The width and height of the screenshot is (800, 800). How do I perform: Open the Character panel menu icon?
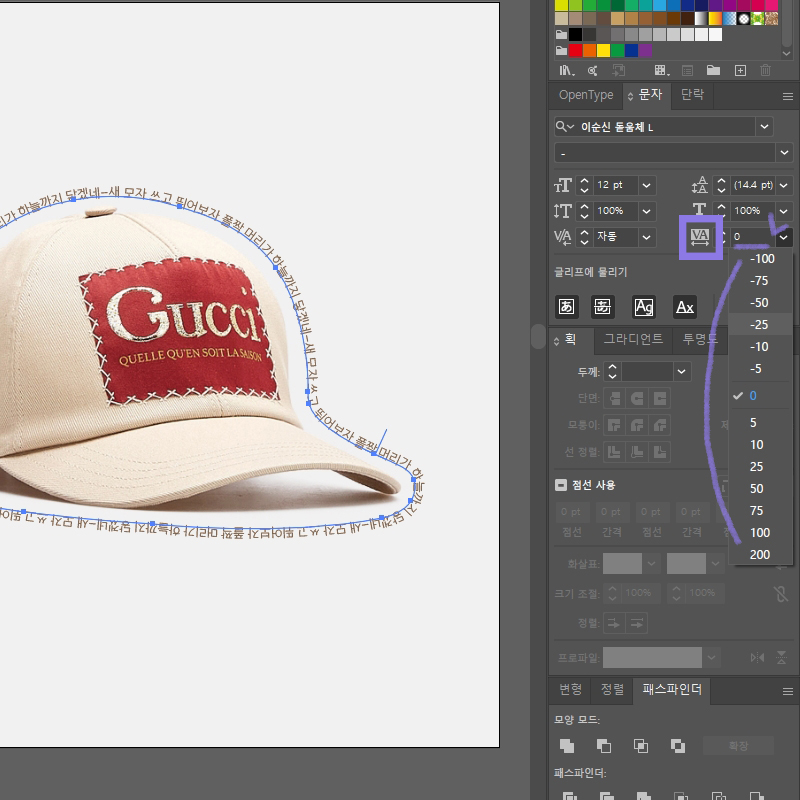pos(788,96)
